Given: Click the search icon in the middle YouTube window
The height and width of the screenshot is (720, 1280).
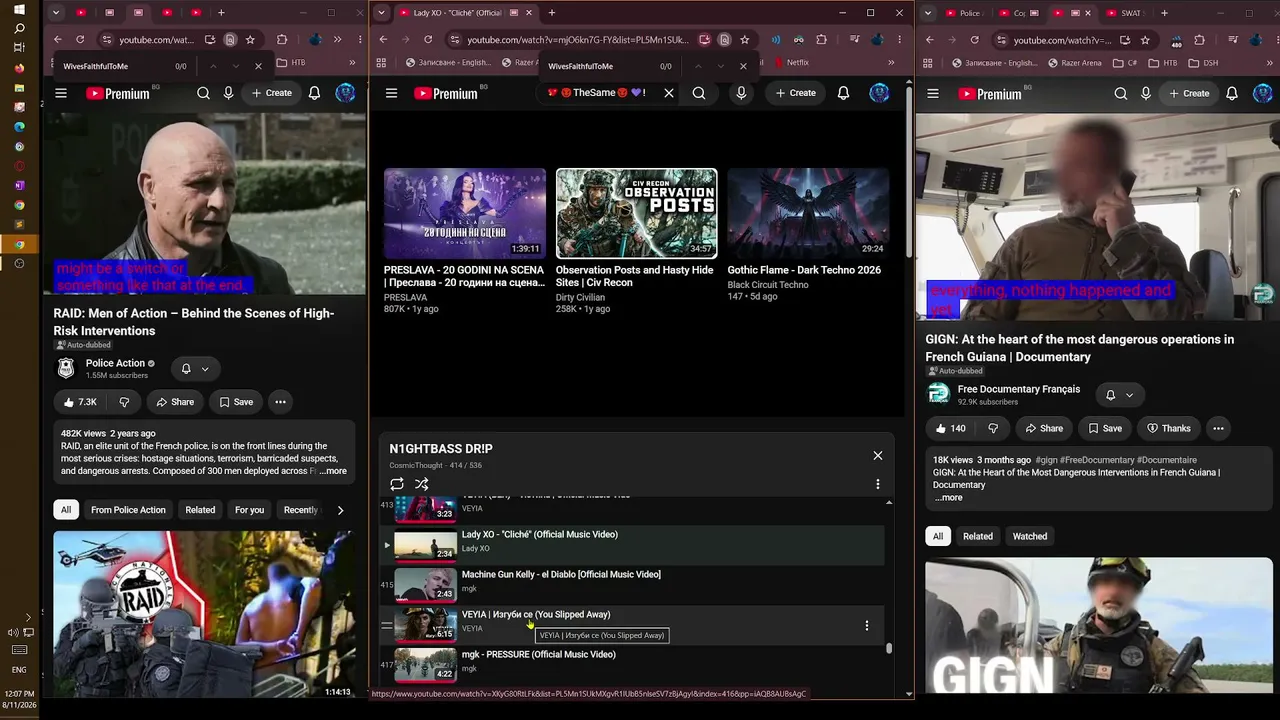Looking at the screenshot, I should (699, 93).
